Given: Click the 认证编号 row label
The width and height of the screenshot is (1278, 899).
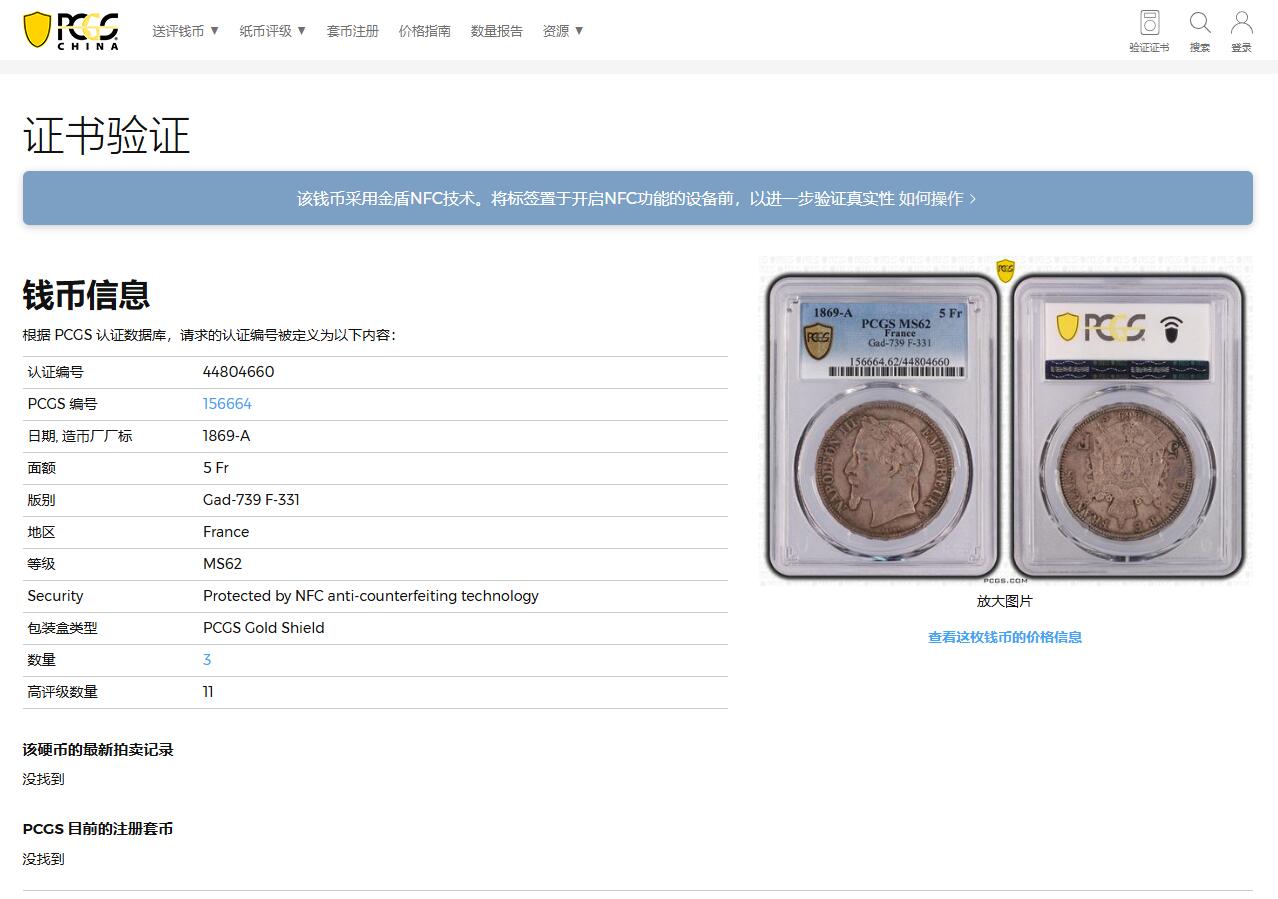Looking at the screenshot, I should point(56,372).
